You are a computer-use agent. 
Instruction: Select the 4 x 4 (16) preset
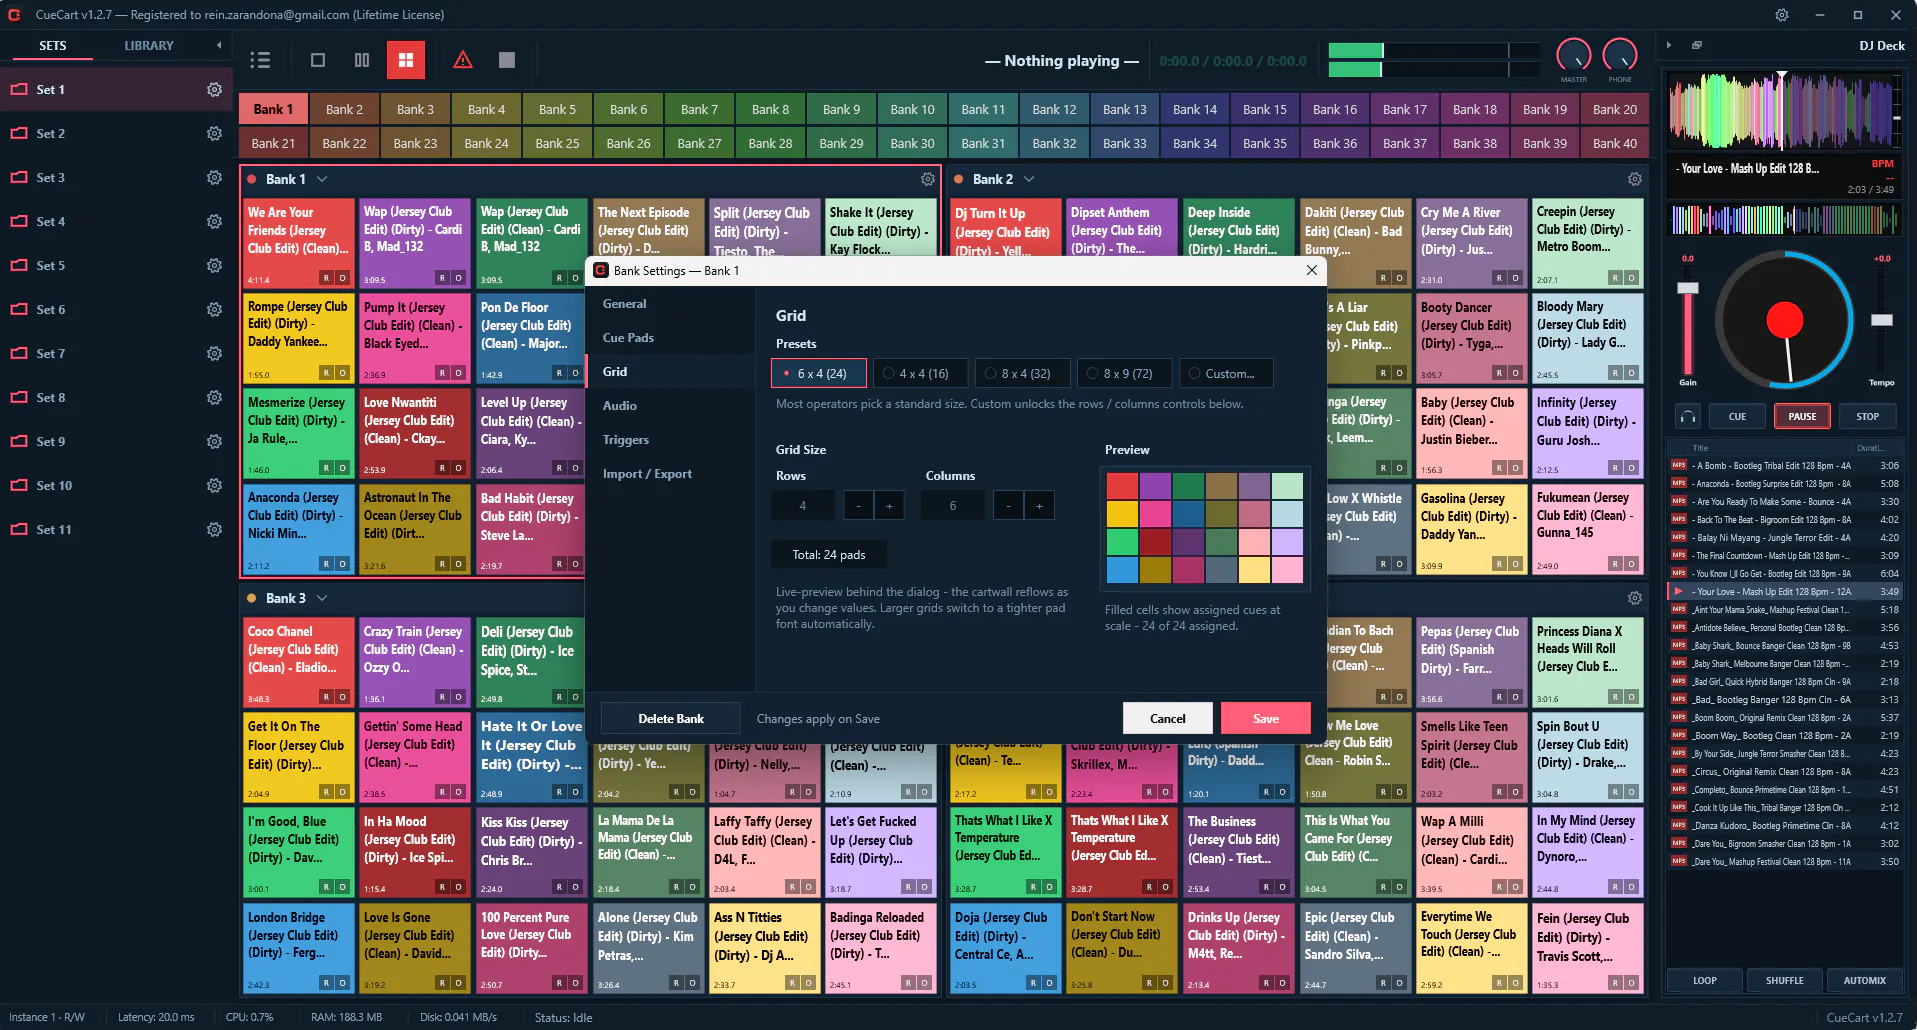(x=922, y=374)
